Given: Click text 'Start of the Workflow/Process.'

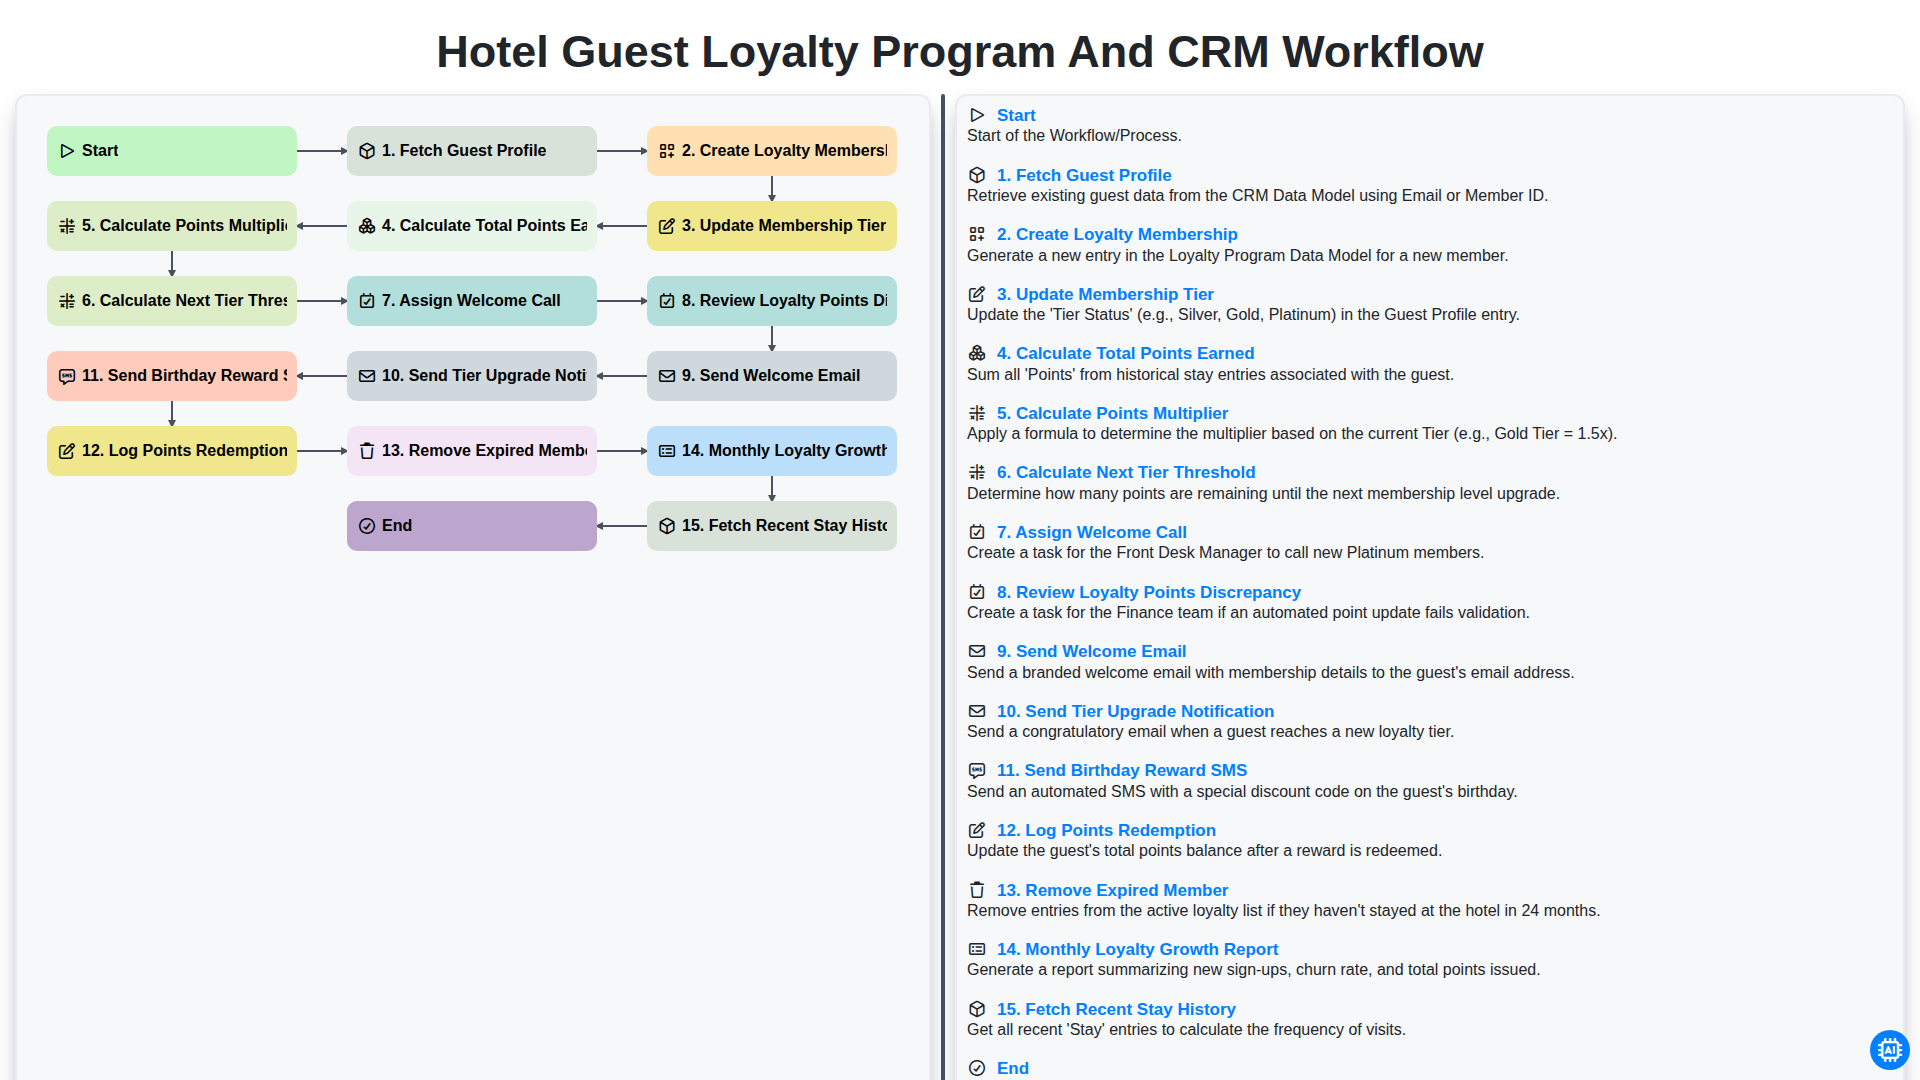Looking at the screenshot, I should pyautogui.click(x=1074, y=136).
